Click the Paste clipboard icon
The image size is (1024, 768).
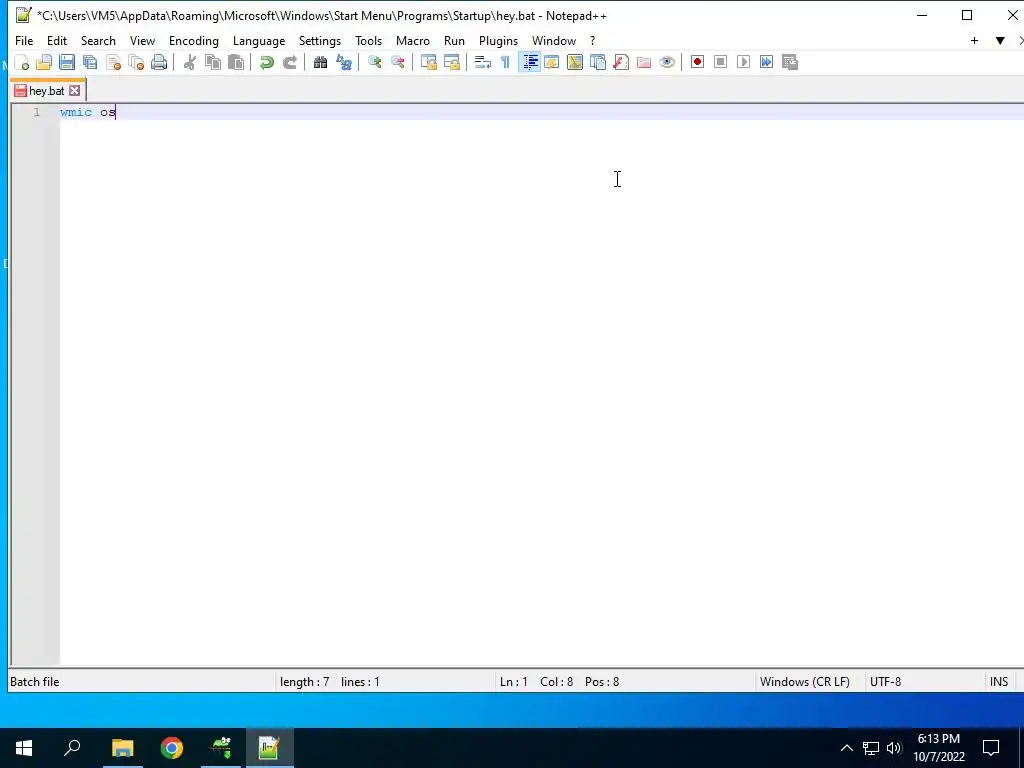(x=236, y=62)
